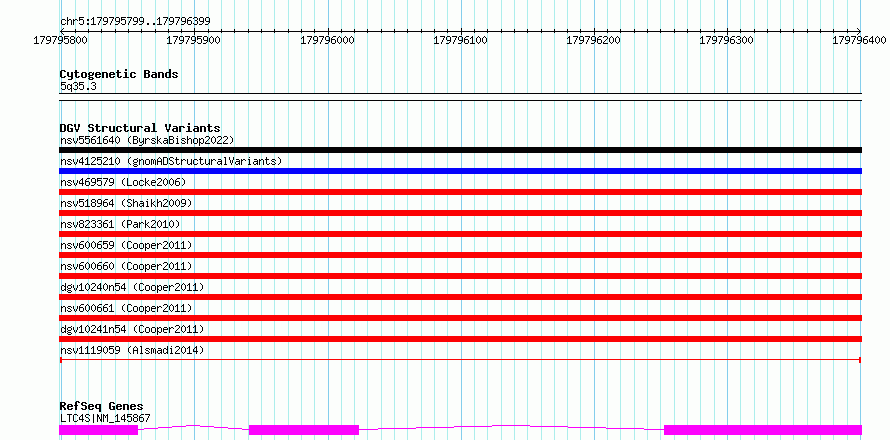Select the thin red nsv1119059 variant line
Screen dimensions: 890x440
point(460,360)
